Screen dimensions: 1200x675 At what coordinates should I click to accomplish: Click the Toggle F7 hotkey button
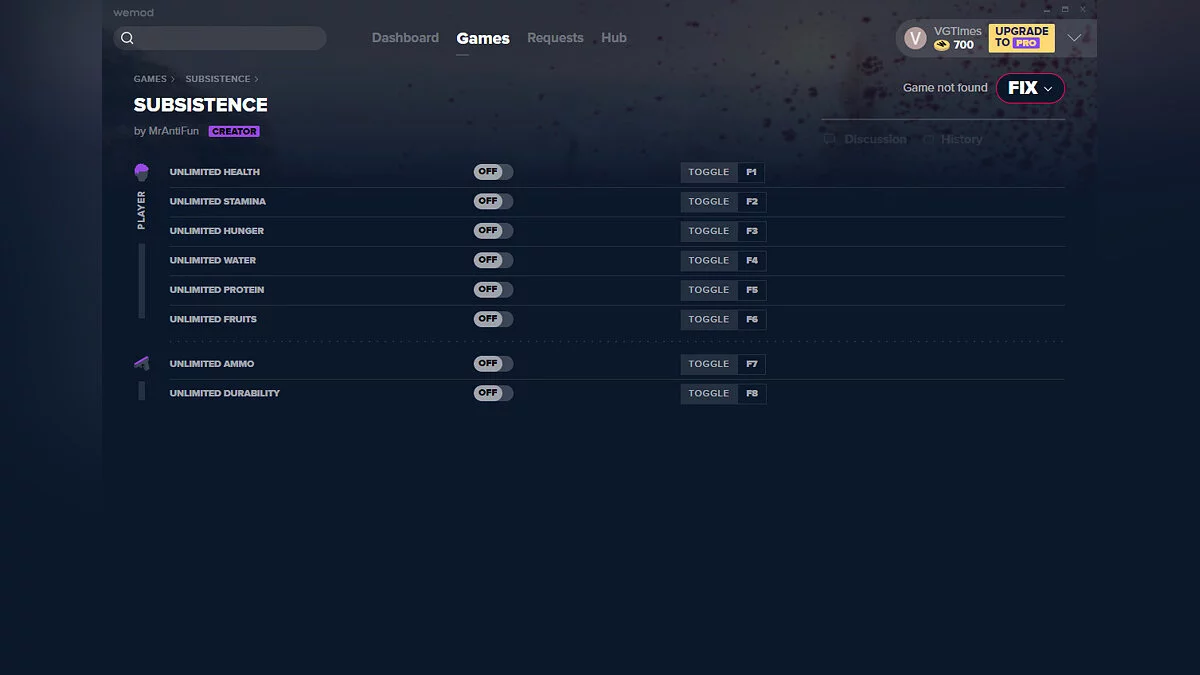point(723,364)
